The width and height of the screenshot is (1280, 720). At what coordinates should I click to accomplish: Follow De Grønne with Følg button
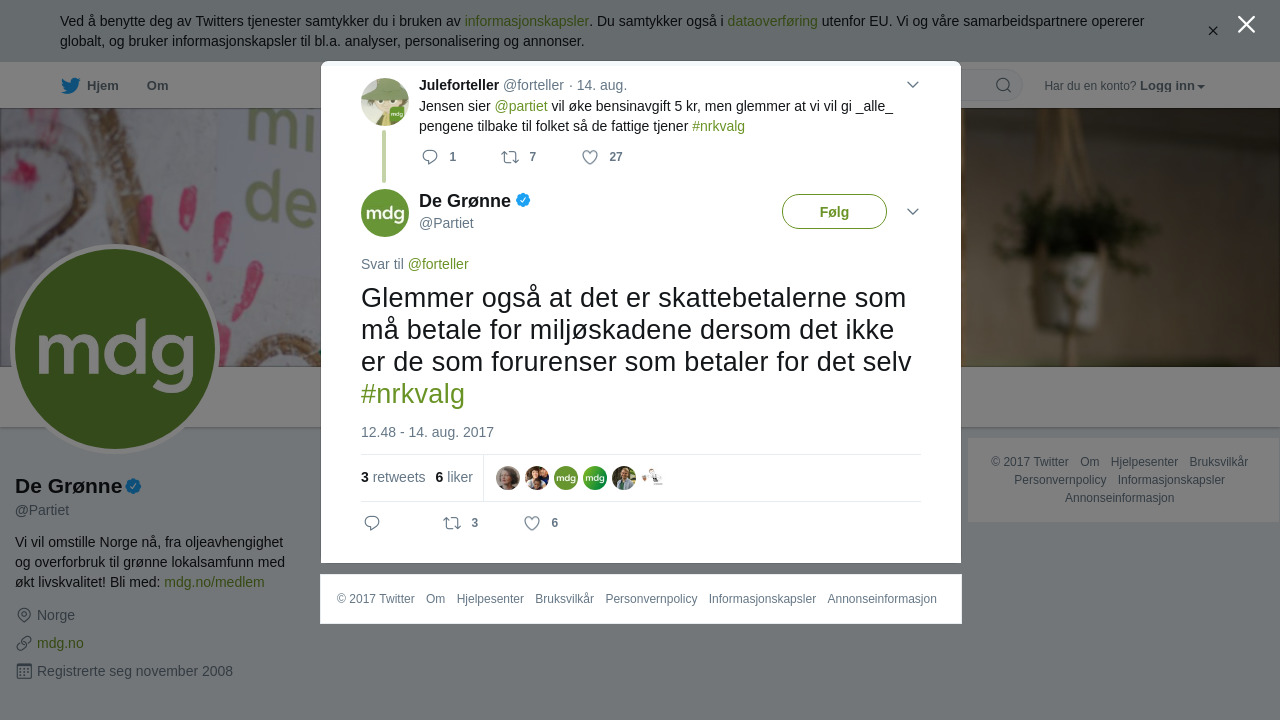click(x=834, y=212)
